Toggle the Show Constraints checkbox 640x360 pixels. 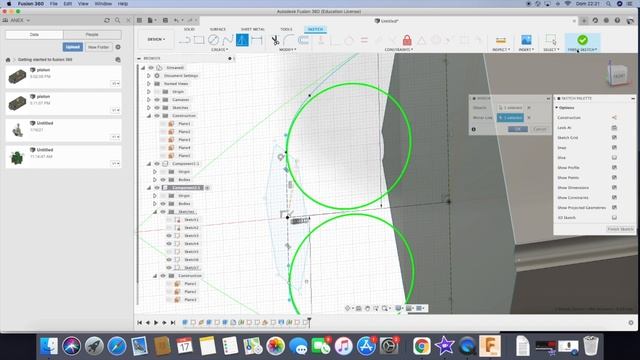pyautogui.click(x=614, y=198)
